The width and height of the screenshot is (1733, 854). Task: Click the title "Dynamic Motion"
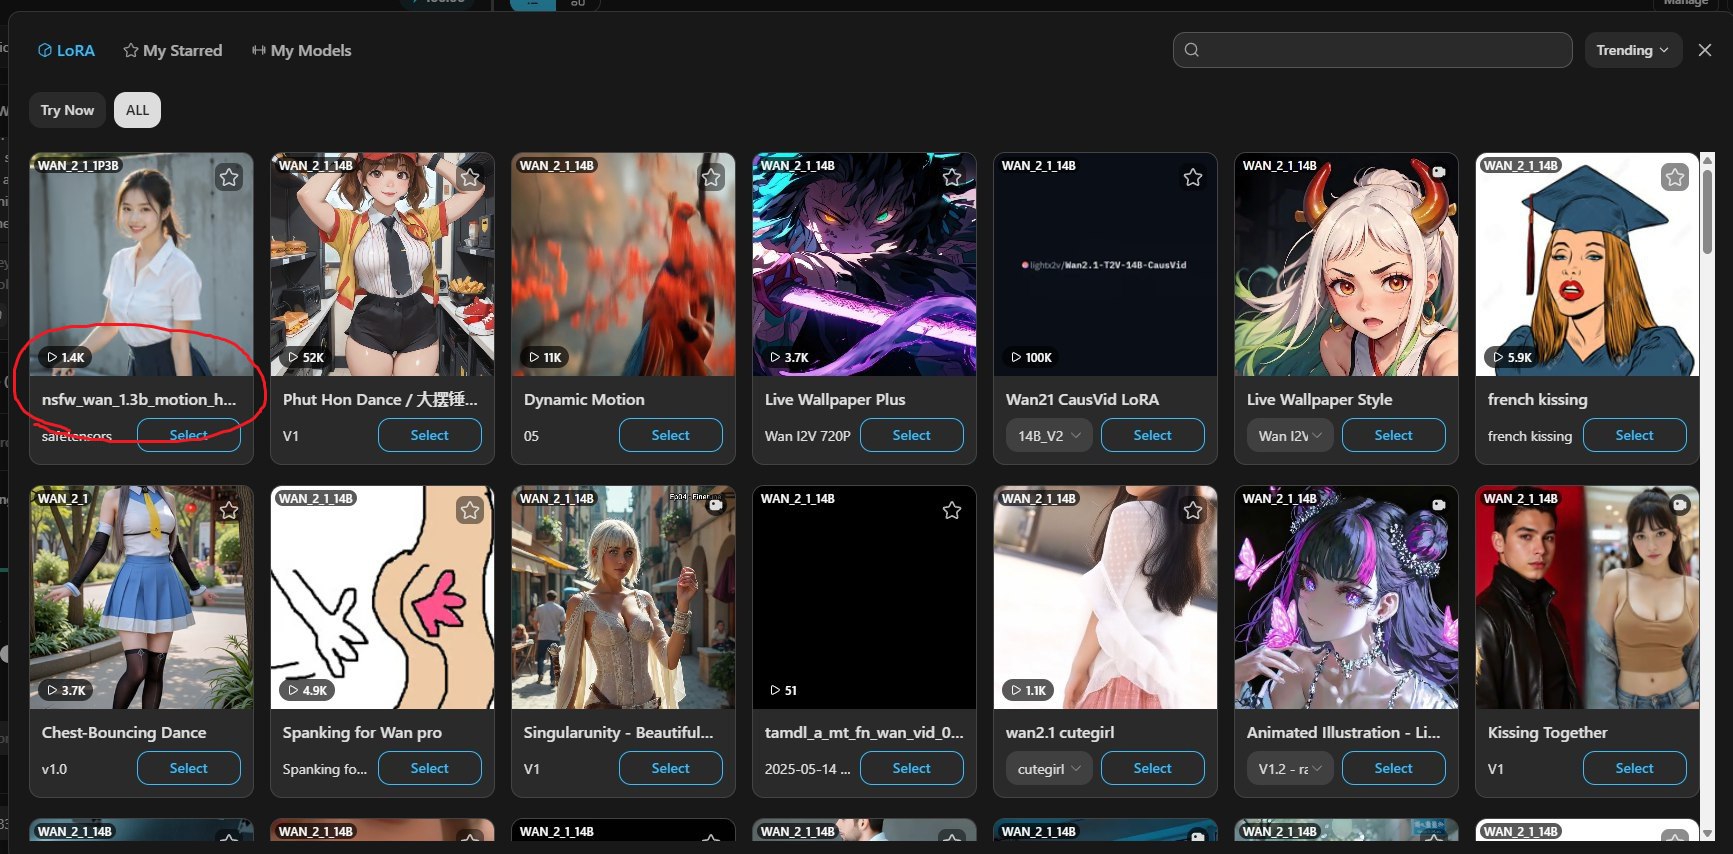click(x=584, y=400)
